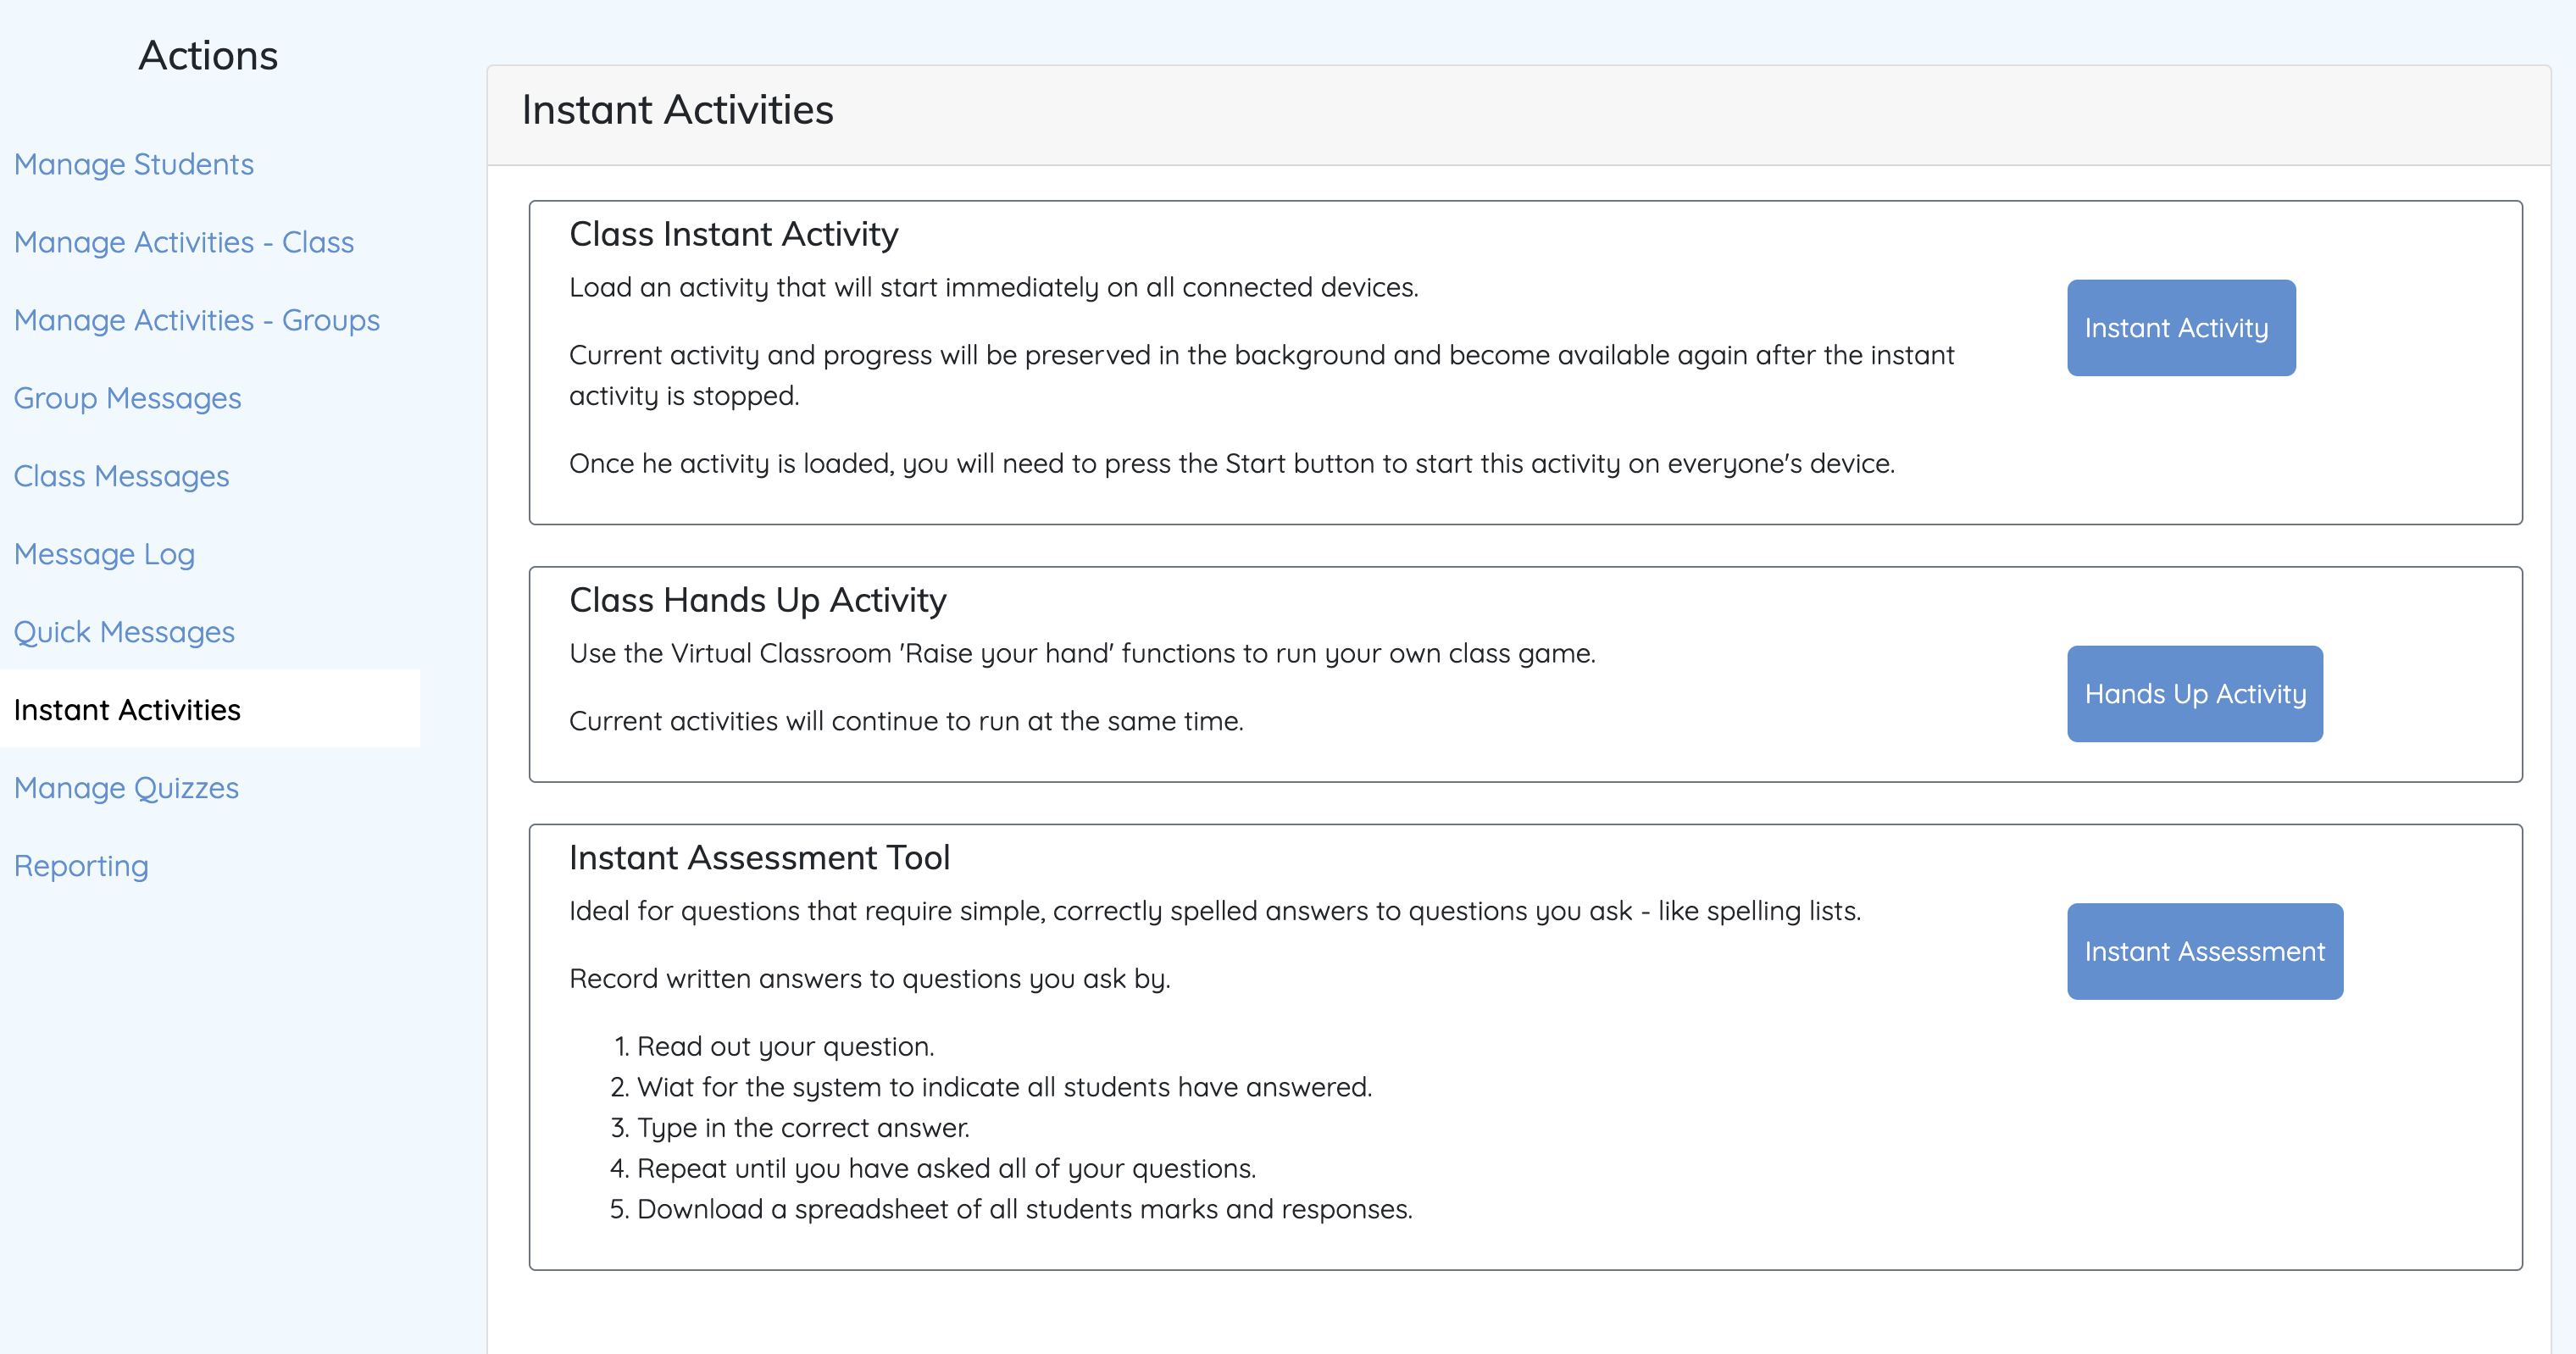The width and height of the screenshot is (2576, 1354).
Task: Click the Class Hands Up Activity heading
Action: coord(758,600)
